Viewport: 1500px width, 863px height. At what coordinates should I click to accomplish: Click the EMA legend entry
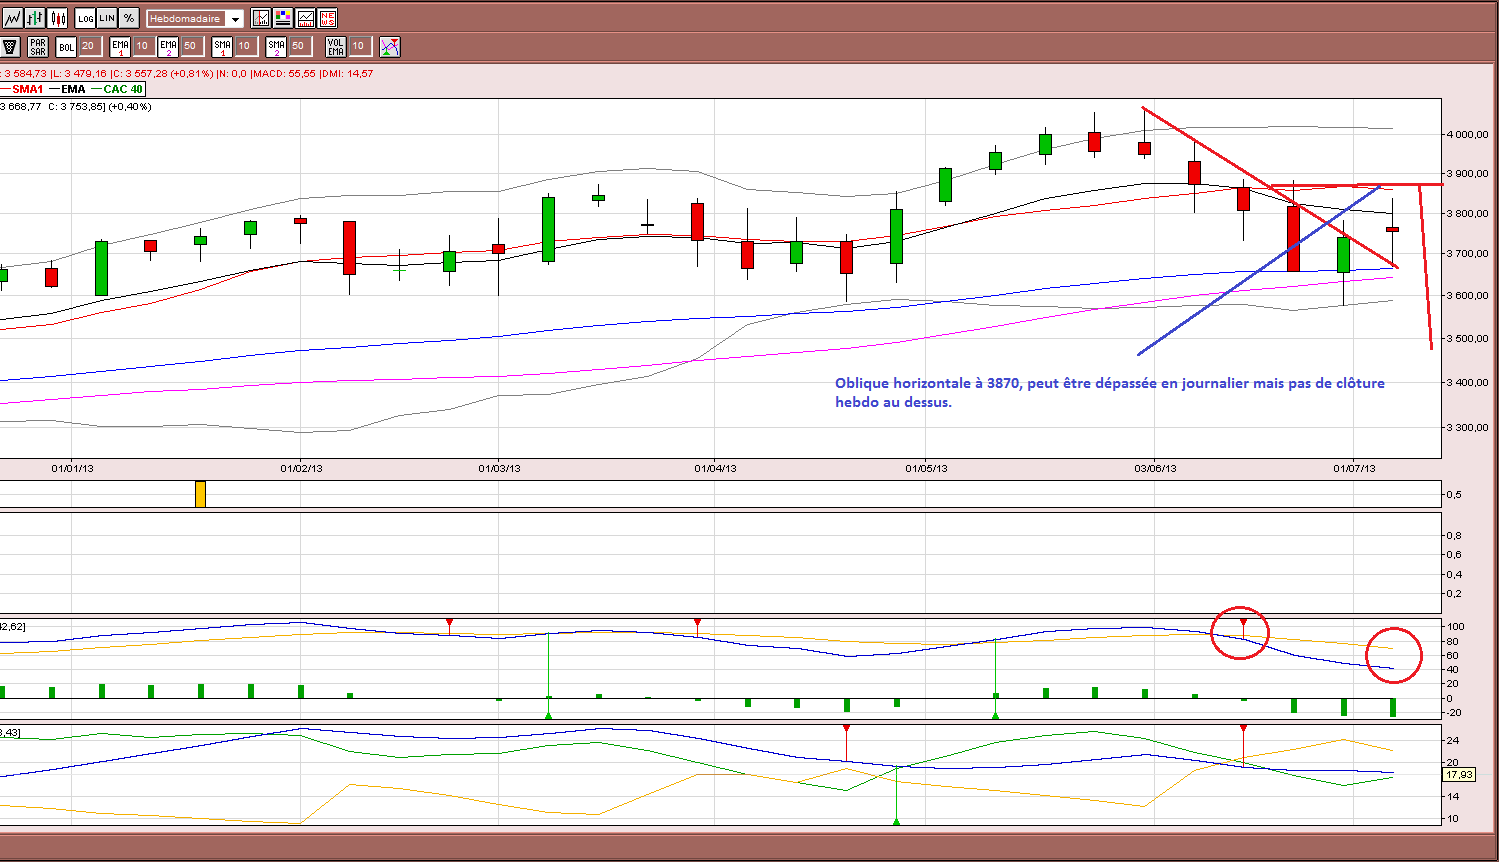point(67,89)
